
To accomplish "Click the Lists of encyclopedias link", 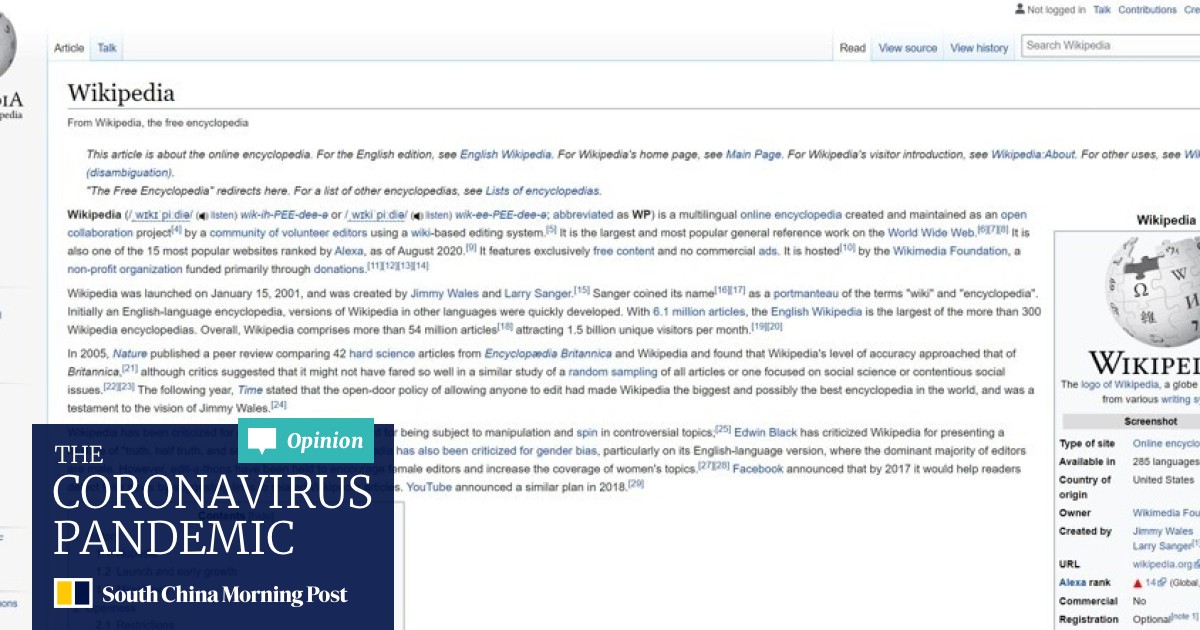I will [x=542, y=191].
